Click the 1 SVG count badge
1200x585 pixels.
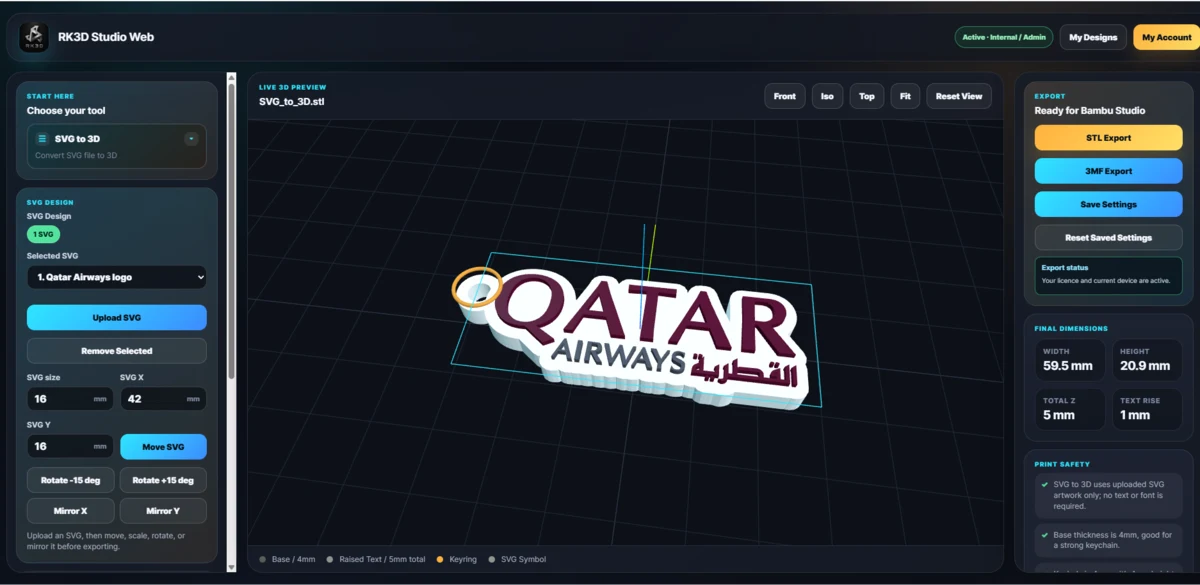(x=43, y=234)
